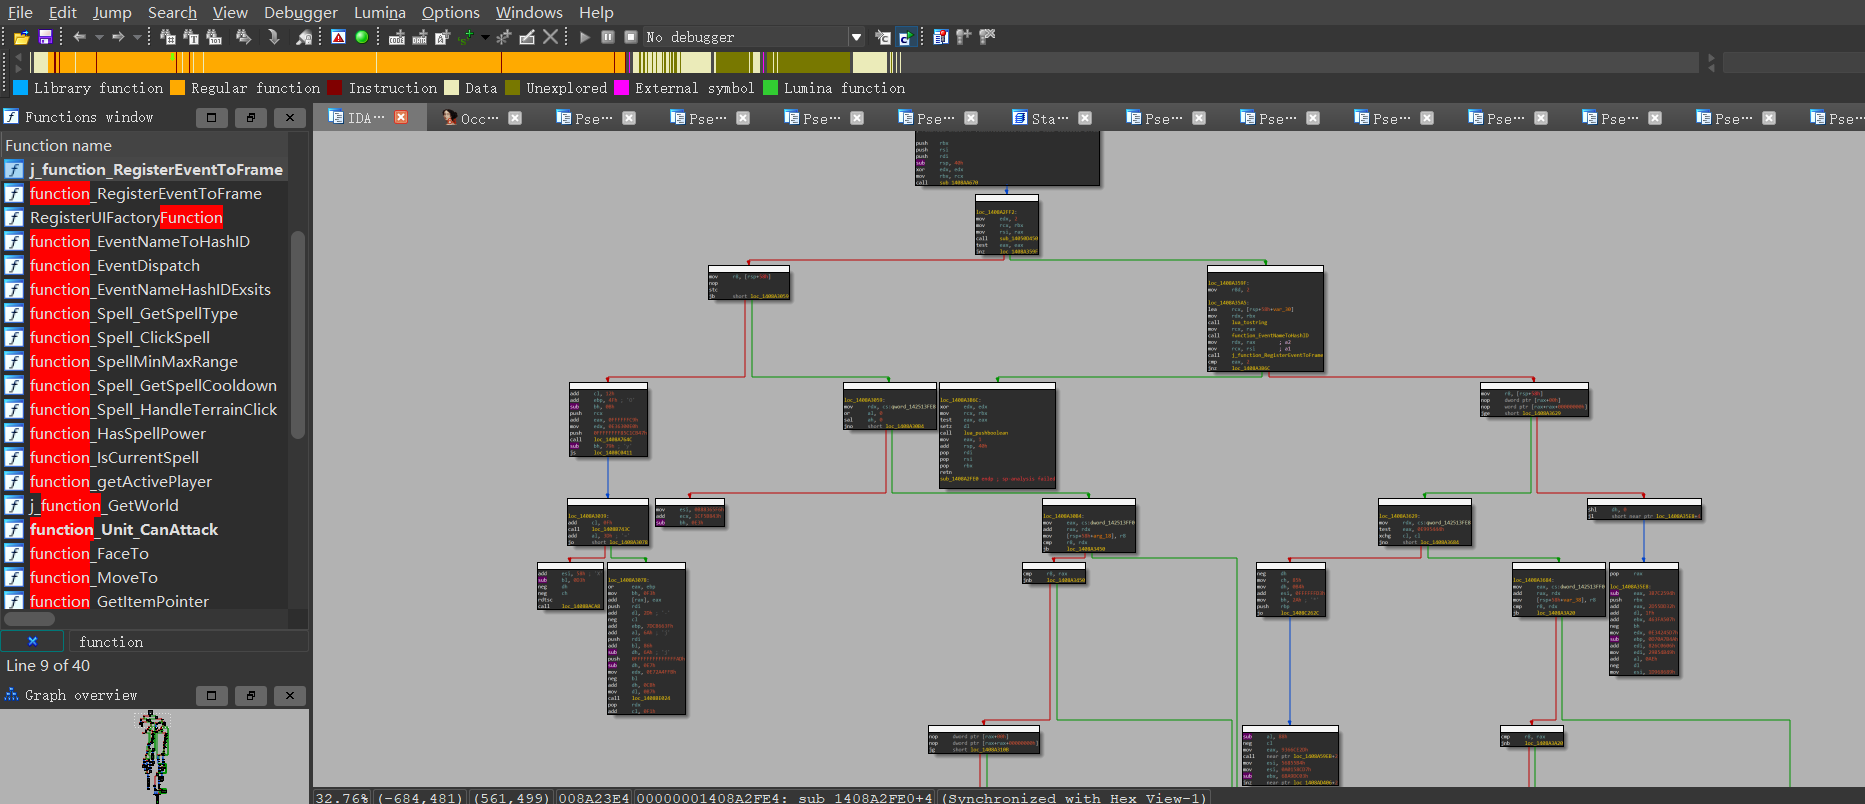The image size is (1865, 804).
Task: Jump forward with the right arrow icon
Action: point(118,37)
